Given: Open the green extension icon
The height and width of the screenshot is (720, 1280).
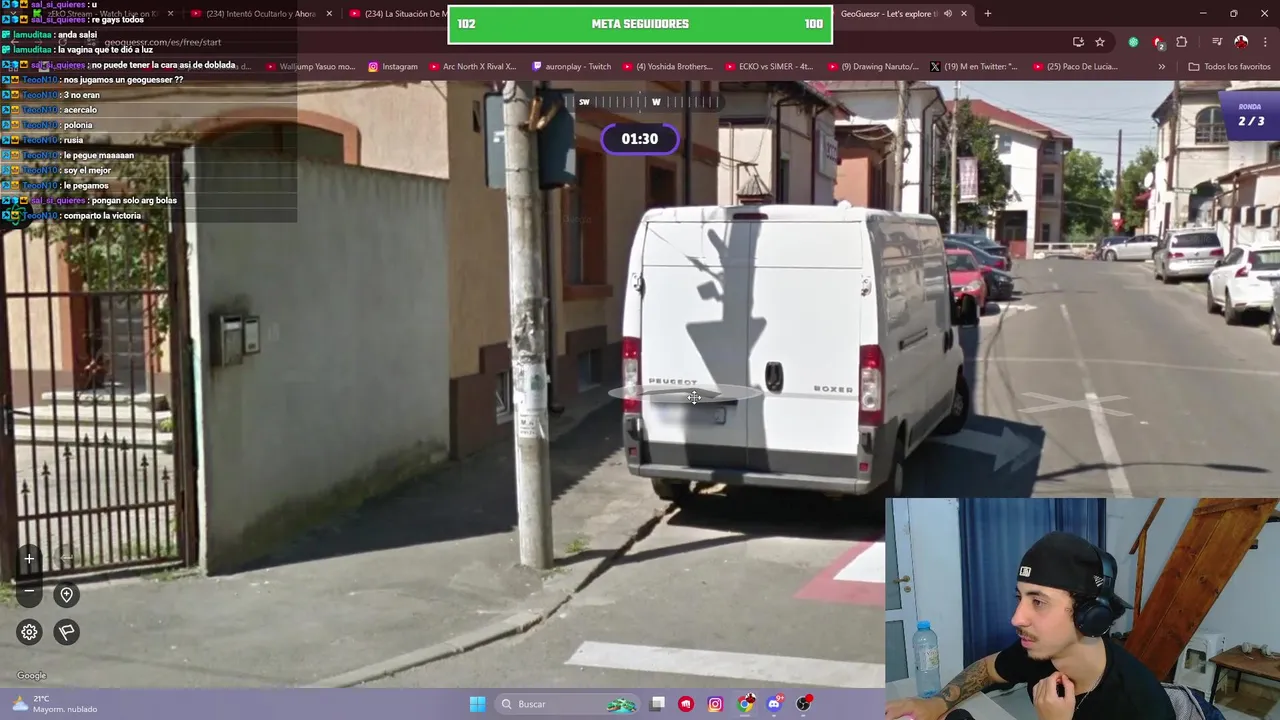Looking at the screenshot, I should tap(1133, 42).
